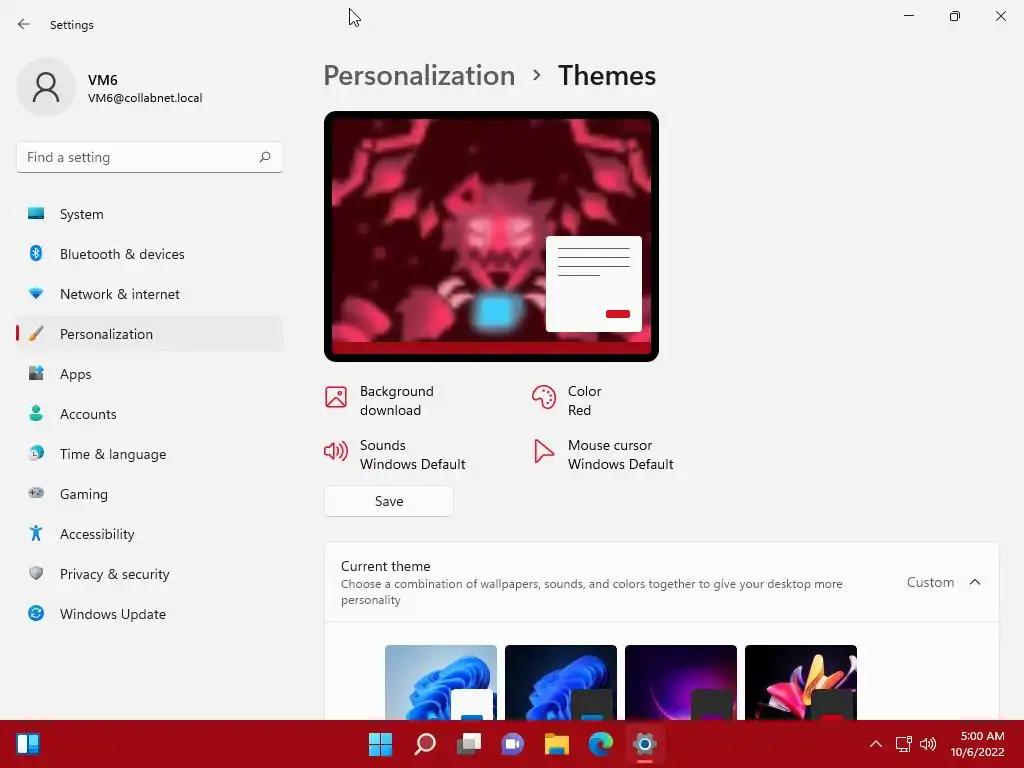Click the Save theme button
Image resolution: width=1024 pixels, height=768 pixels.
tap(389, 501)
